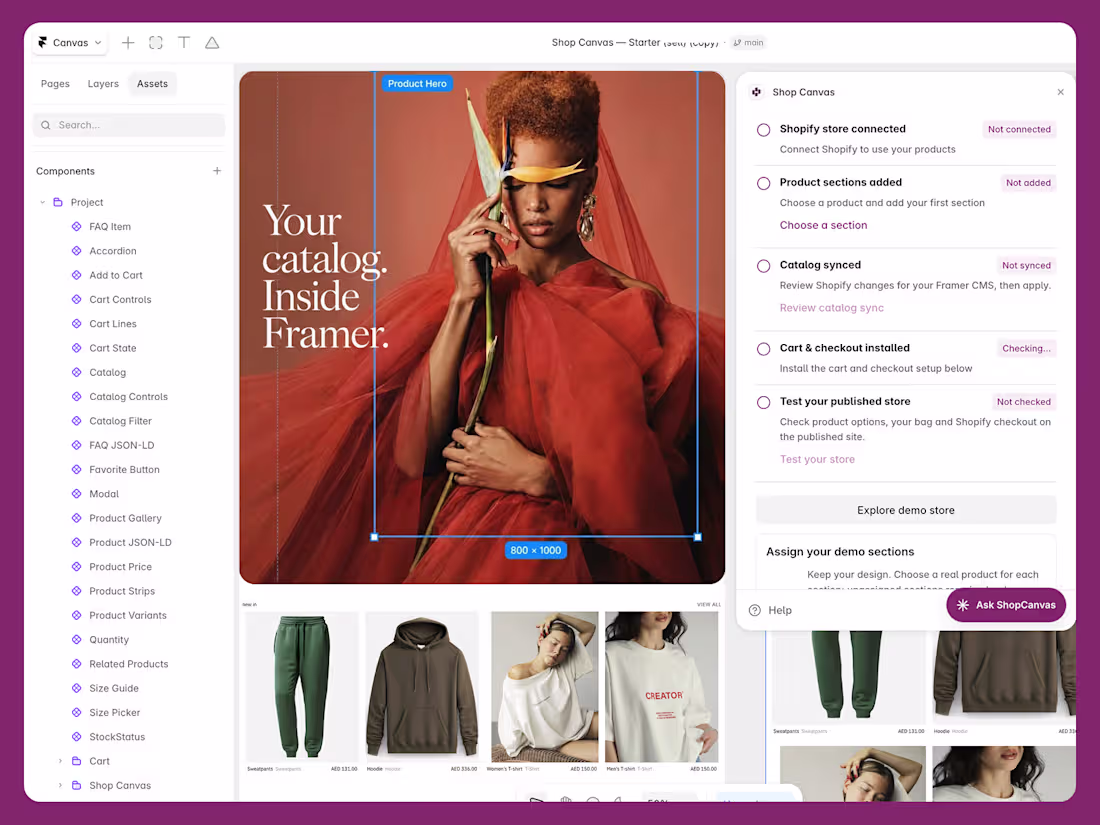Toggle Product sections added circle

[x=763, y=183]
